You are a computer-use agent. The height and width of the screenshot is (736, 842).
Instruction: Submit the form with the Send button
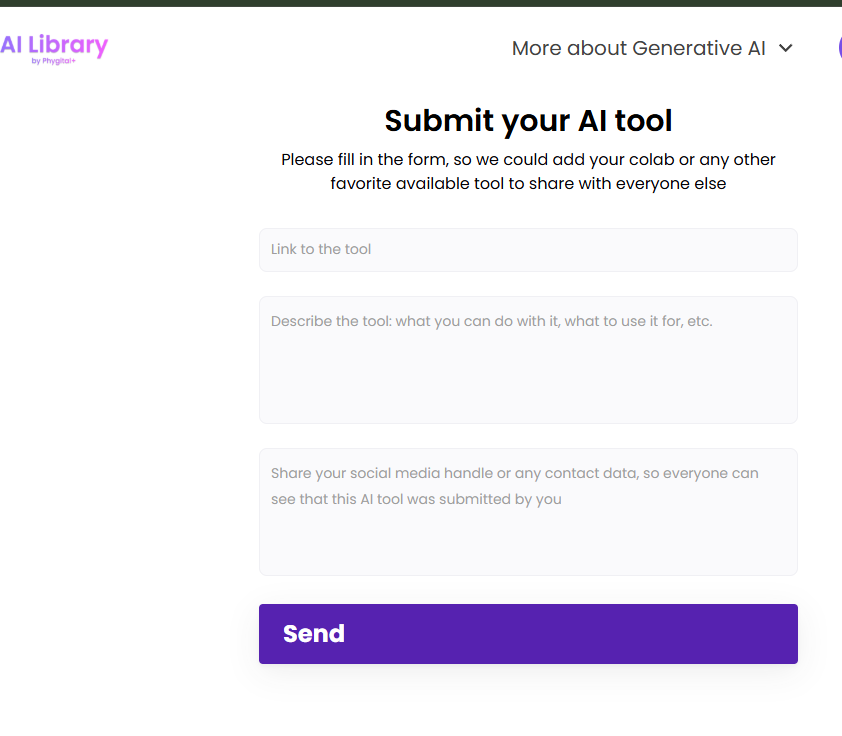coord(528,633)
